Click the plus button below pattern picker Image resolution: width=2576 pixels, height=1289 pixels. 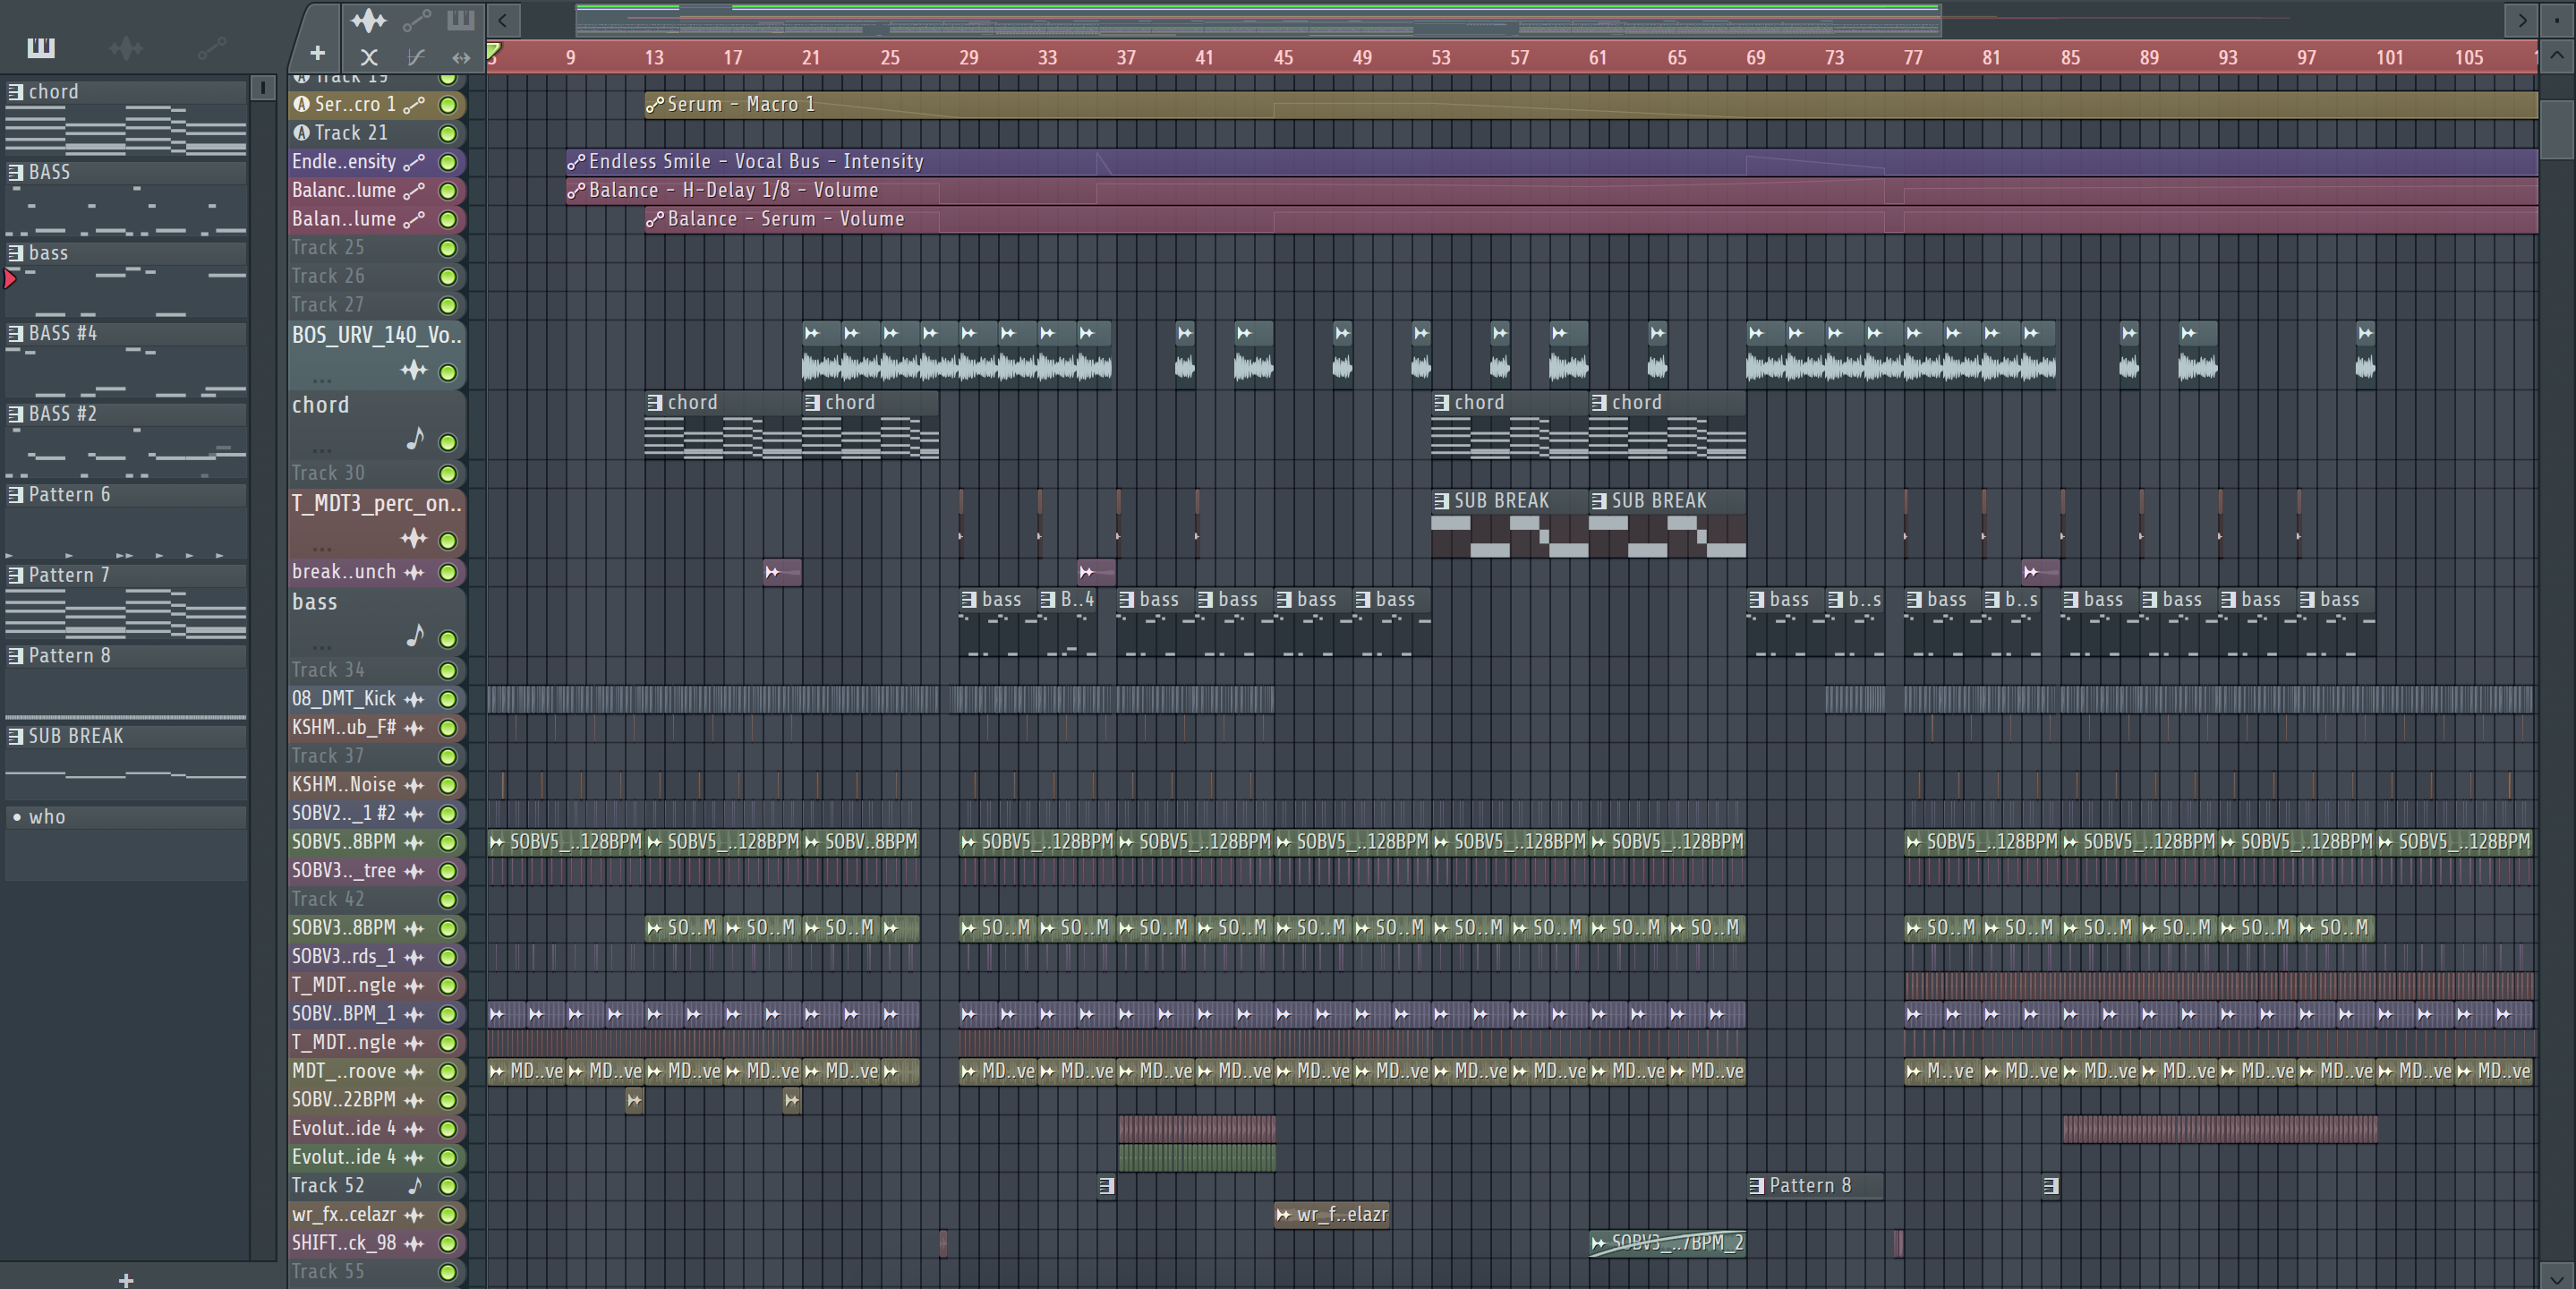click(x=126, y=1280)
